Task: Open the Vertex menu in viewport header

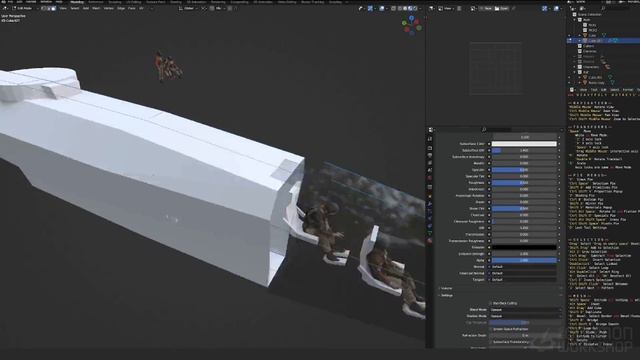Action: point(109,8)
